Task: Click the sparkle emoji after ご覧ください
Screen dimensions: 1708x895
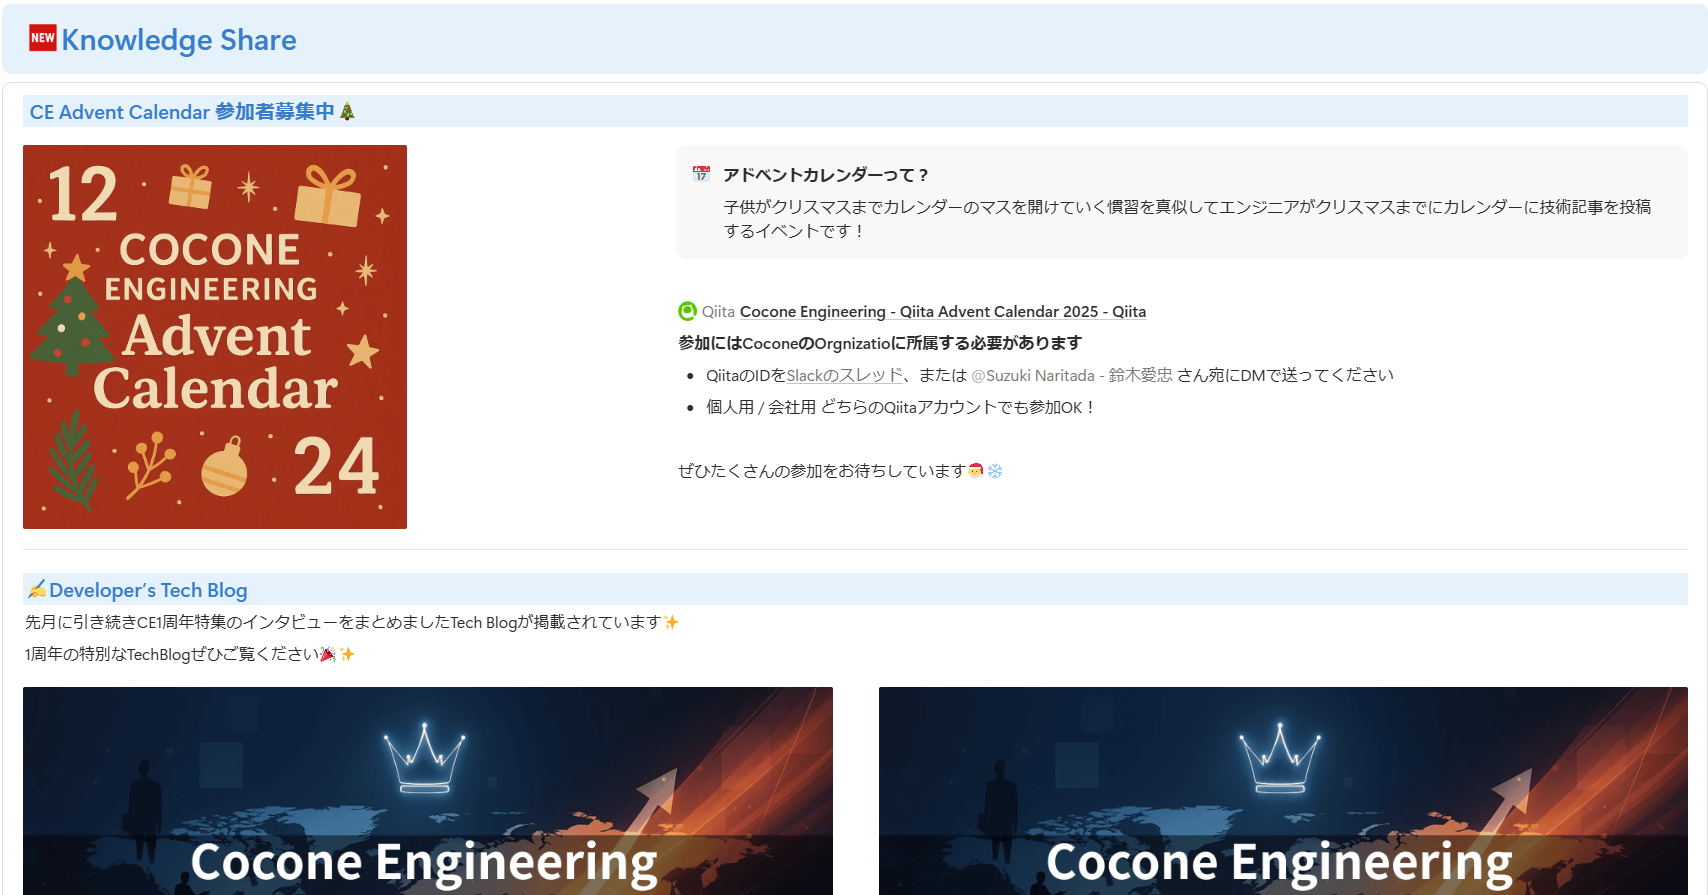Action: (x=347, y=654)
